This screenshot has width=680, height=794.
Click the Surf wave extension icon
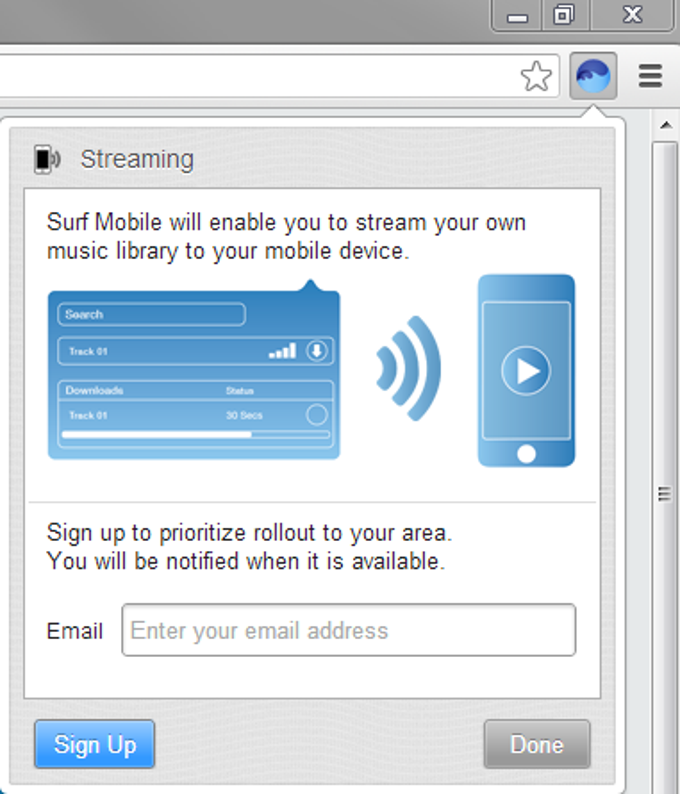[593, 76]
